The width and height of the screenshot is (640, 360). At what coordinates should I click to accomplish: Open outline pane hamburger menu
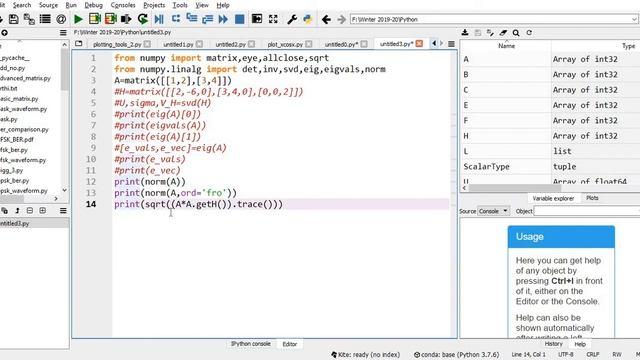(63, 211)
